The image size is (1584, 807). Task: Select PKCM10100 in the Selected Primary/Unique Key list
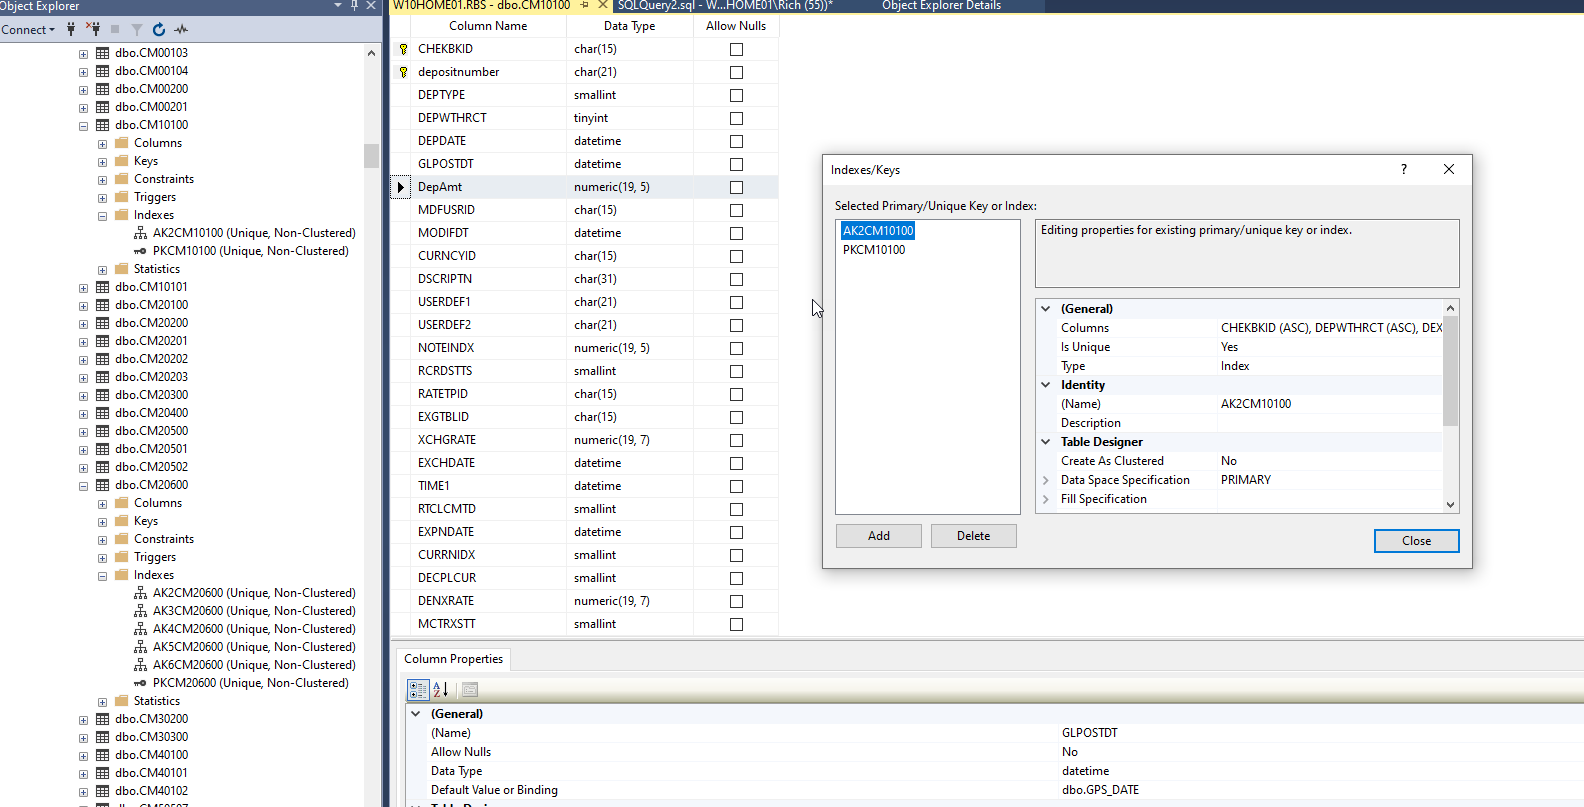(874, 250)
